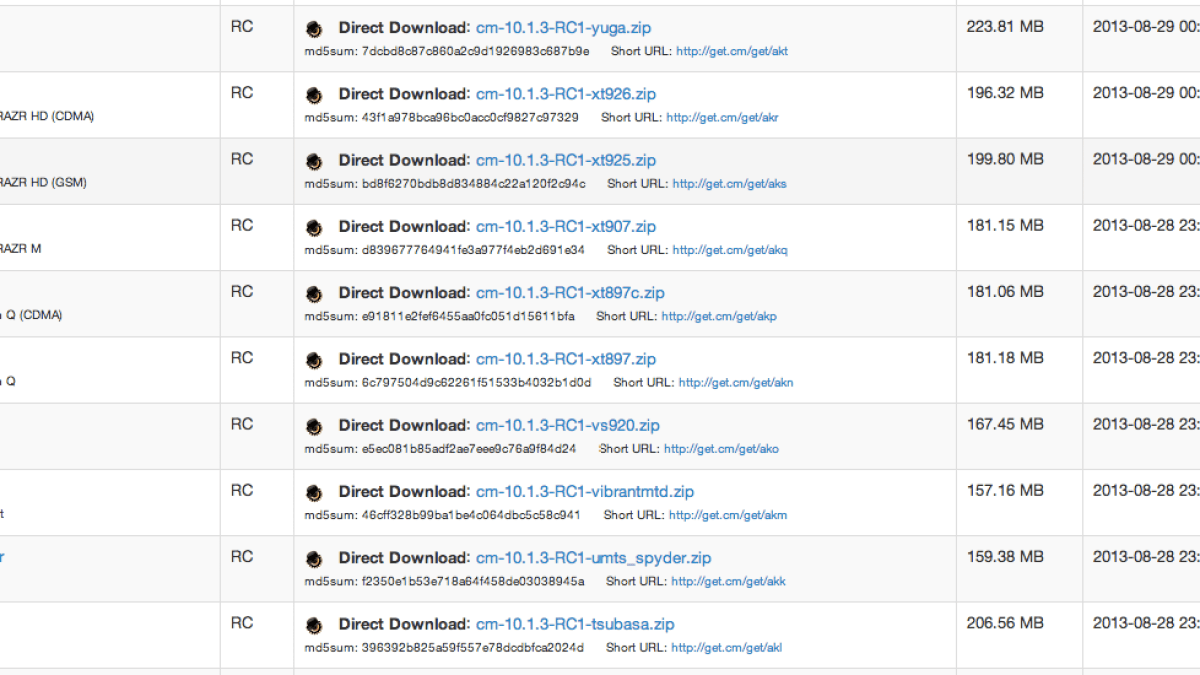Click the CyanogenMod icon beside cm-10.1.3-RC1-vs920.zip
1200x675 pixels.
click(314, 426)
